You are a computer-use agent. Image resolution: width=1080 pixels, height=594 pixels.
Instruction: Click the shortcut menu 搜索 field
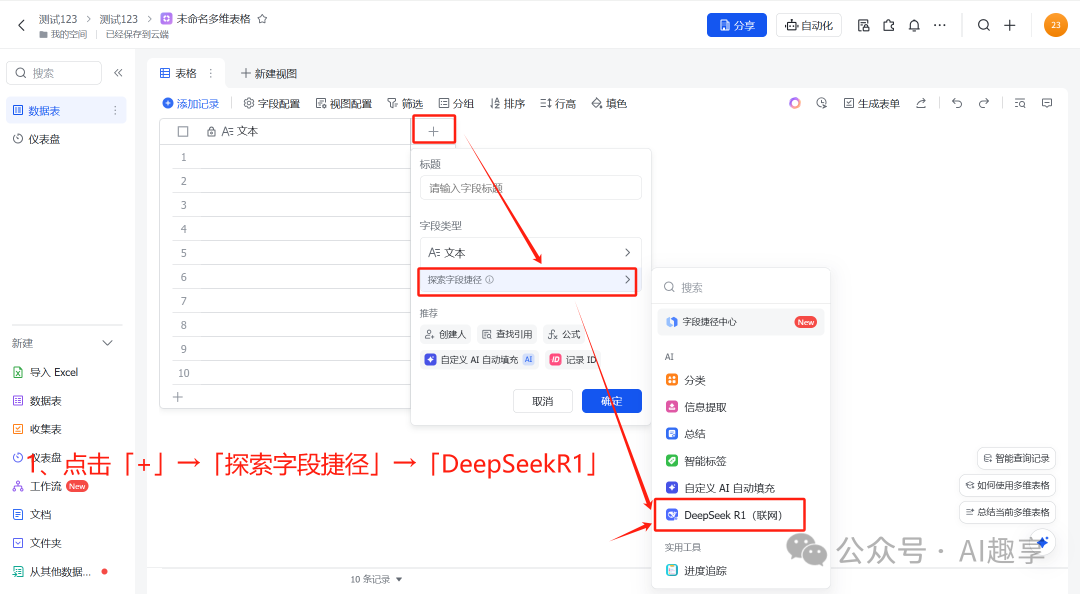coord(741,287)
